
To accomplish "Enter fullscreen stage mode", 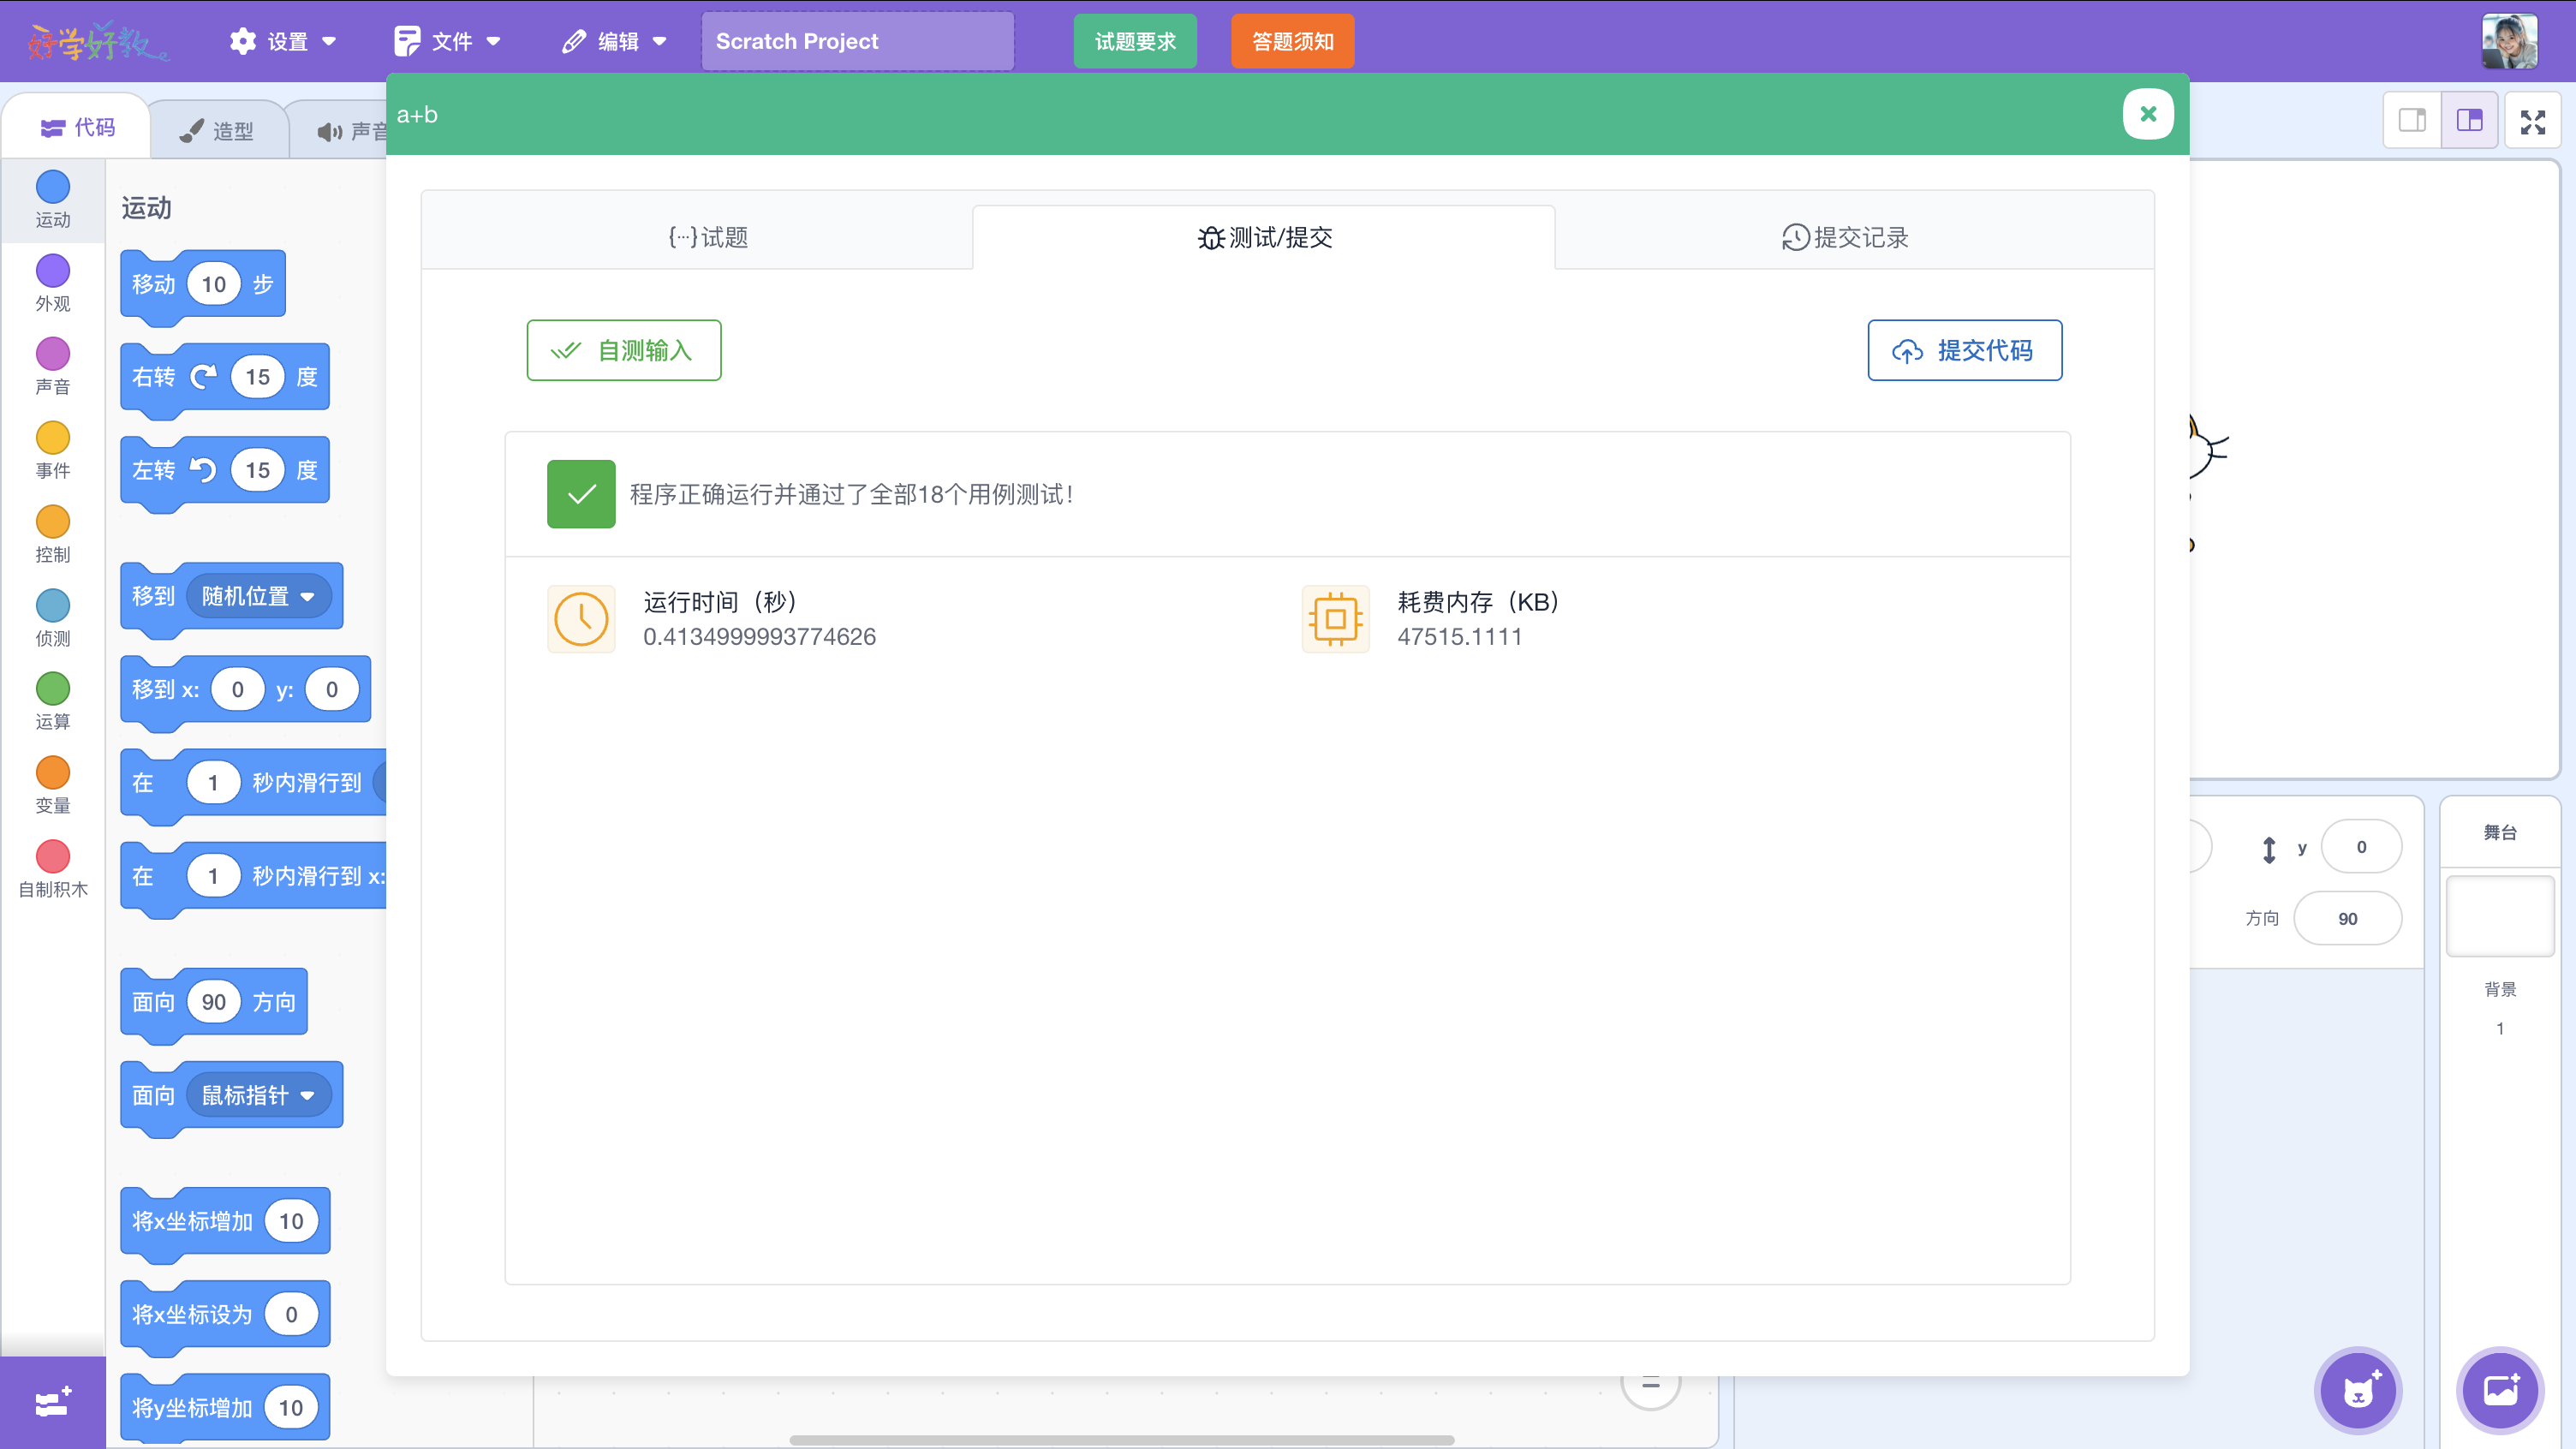I will [x=2534, y=121].
